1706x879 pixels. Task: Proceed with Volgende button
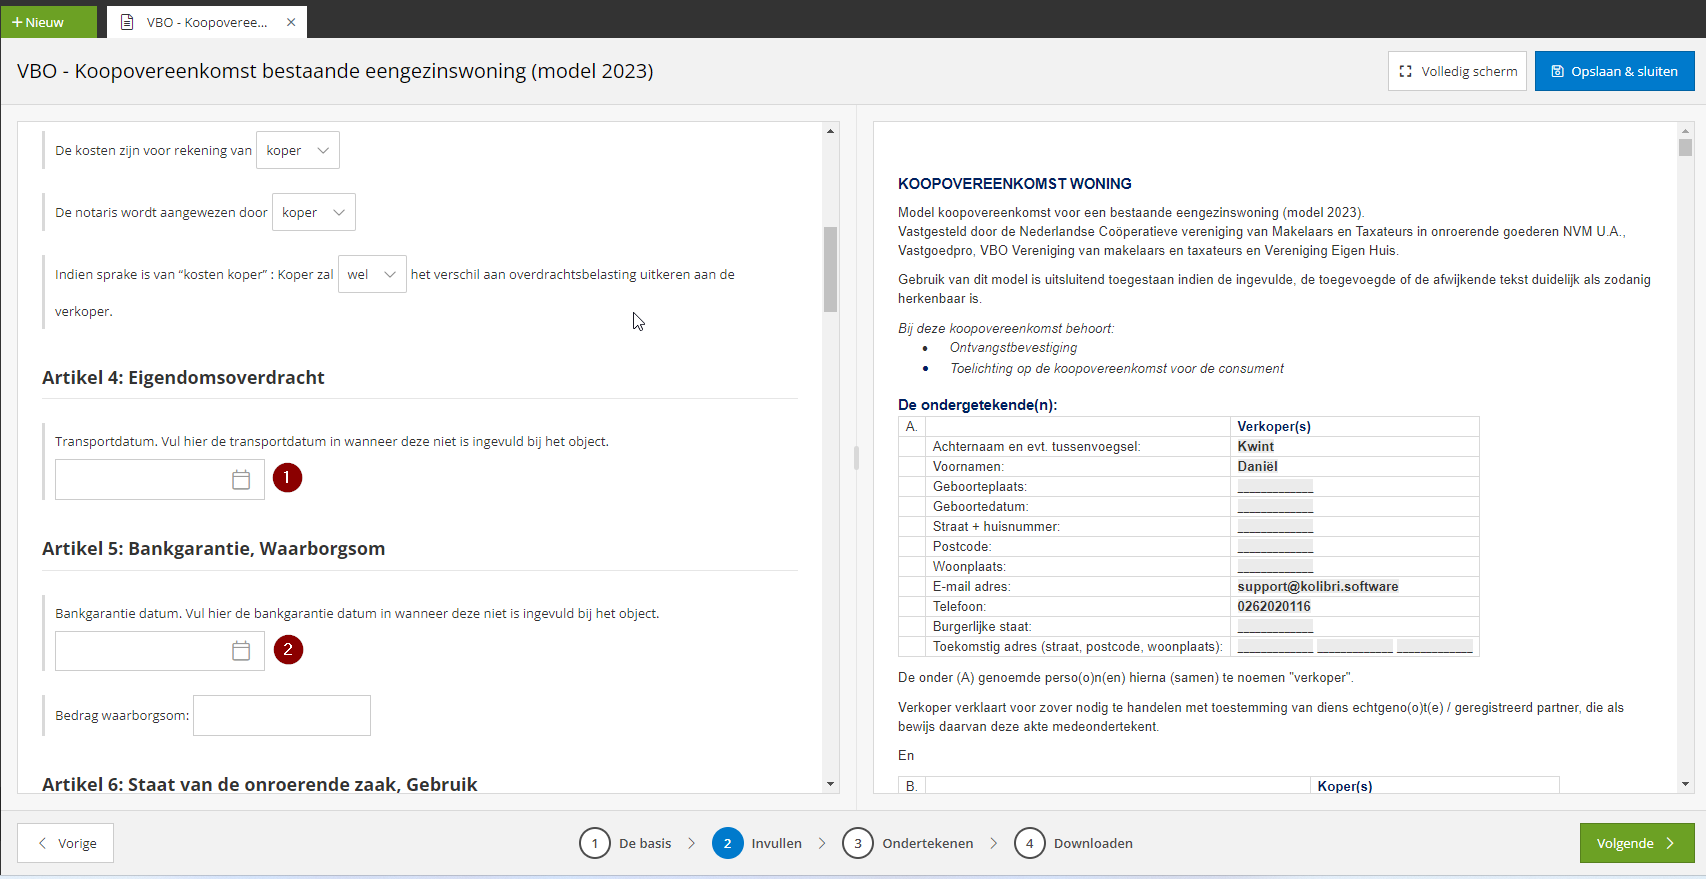(1637, 843)
